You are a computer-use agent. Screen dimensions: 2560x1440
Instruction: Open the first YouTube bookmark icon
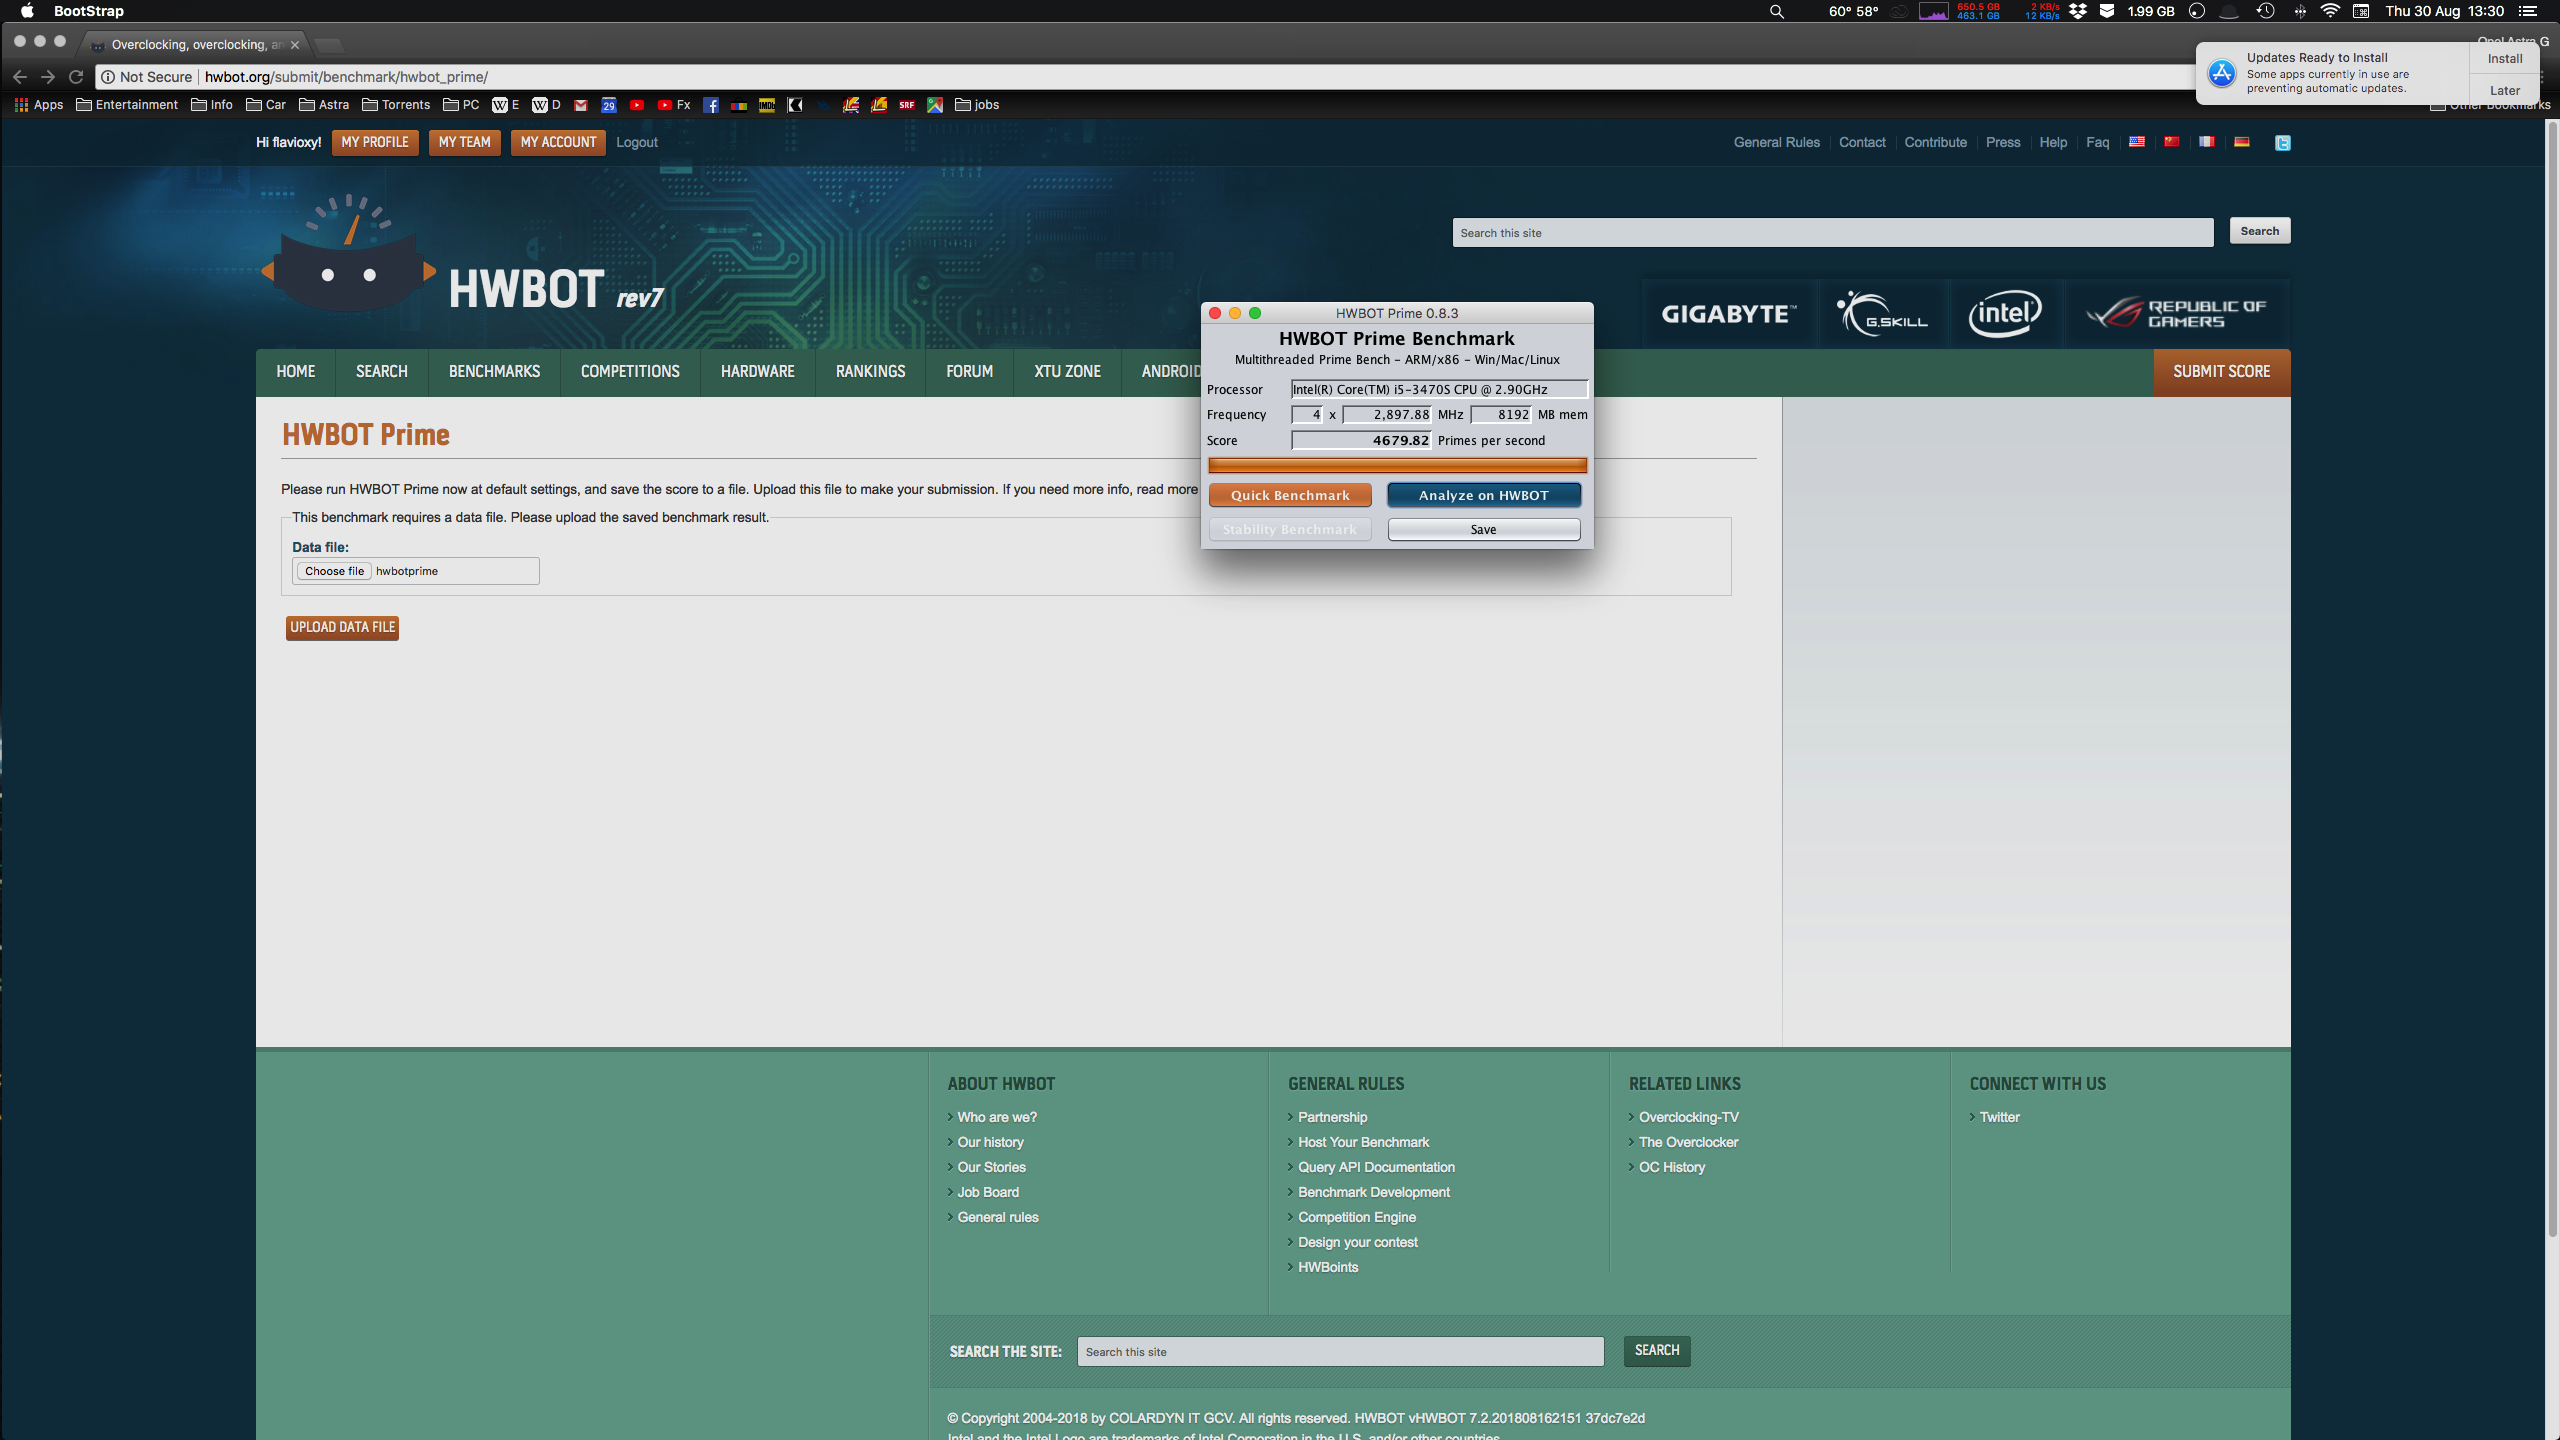pos(637,105)
